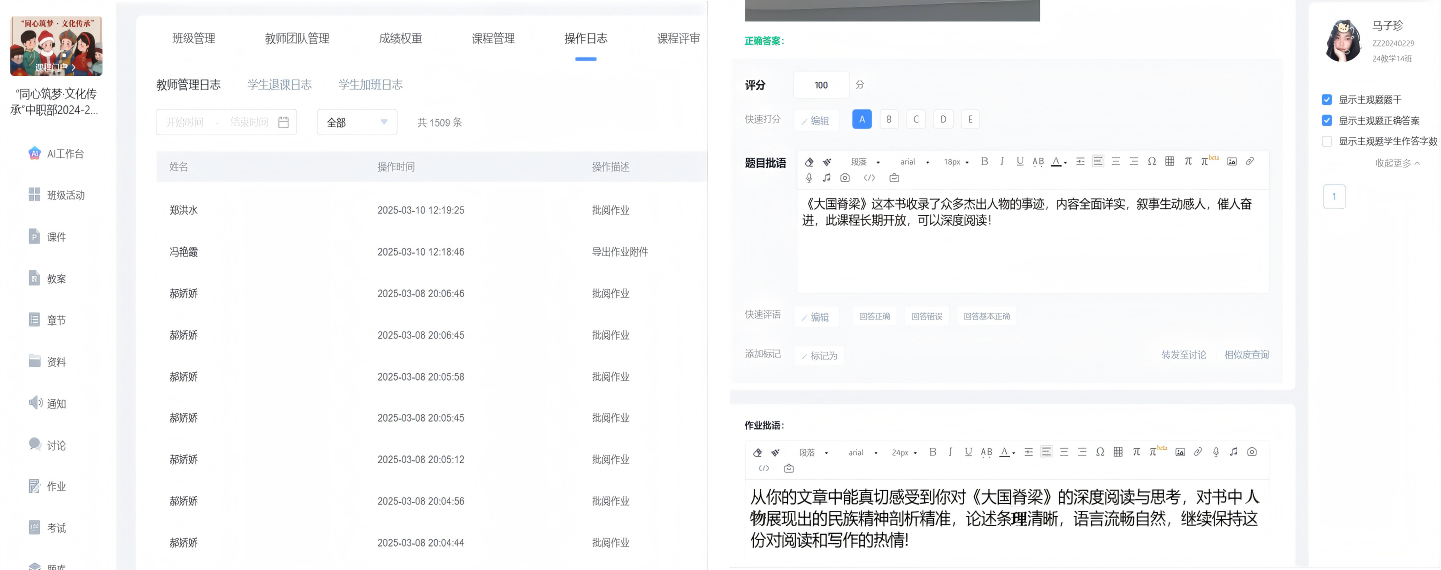Insert table in 题目批语 editor toolbar
Screen dimensions: 1441x570
pos(1170,161)
